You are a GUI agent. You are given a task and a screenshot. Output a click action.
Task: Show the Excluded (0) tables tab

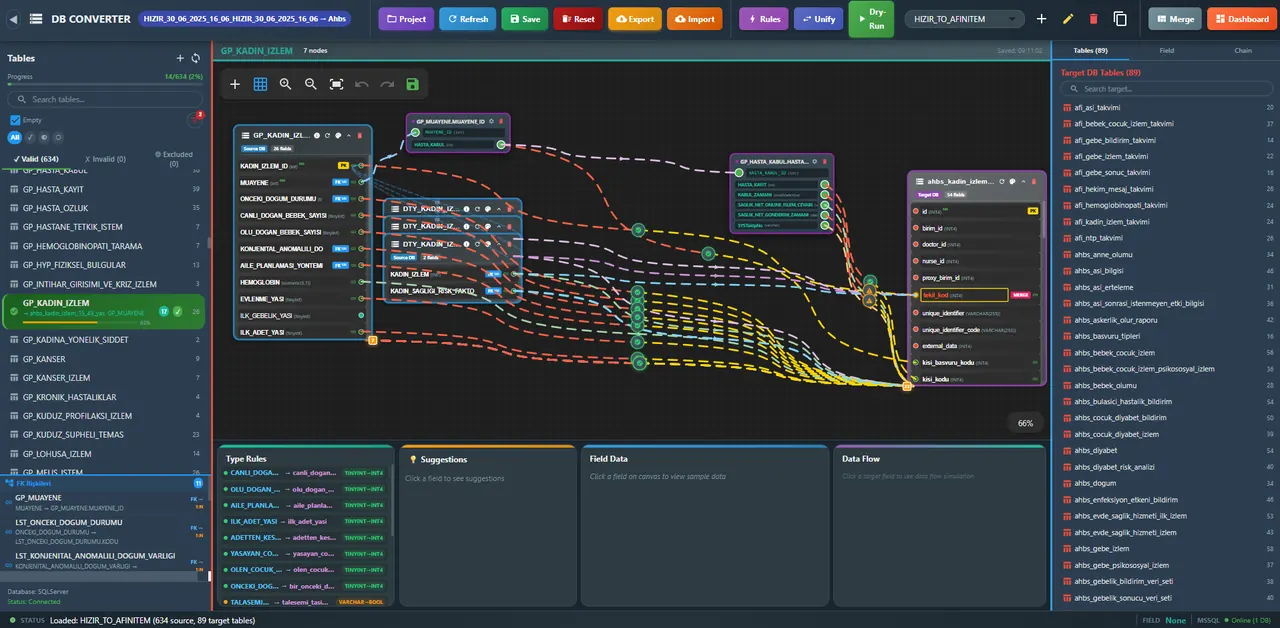[173, 159]
